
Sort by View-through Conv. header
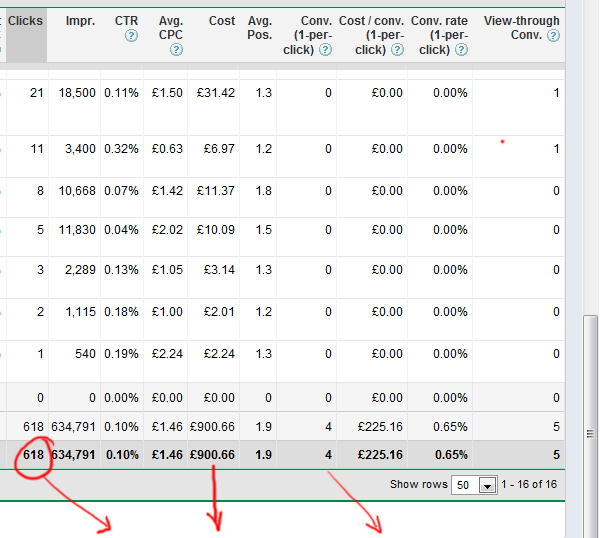click(x=521, y=27)
